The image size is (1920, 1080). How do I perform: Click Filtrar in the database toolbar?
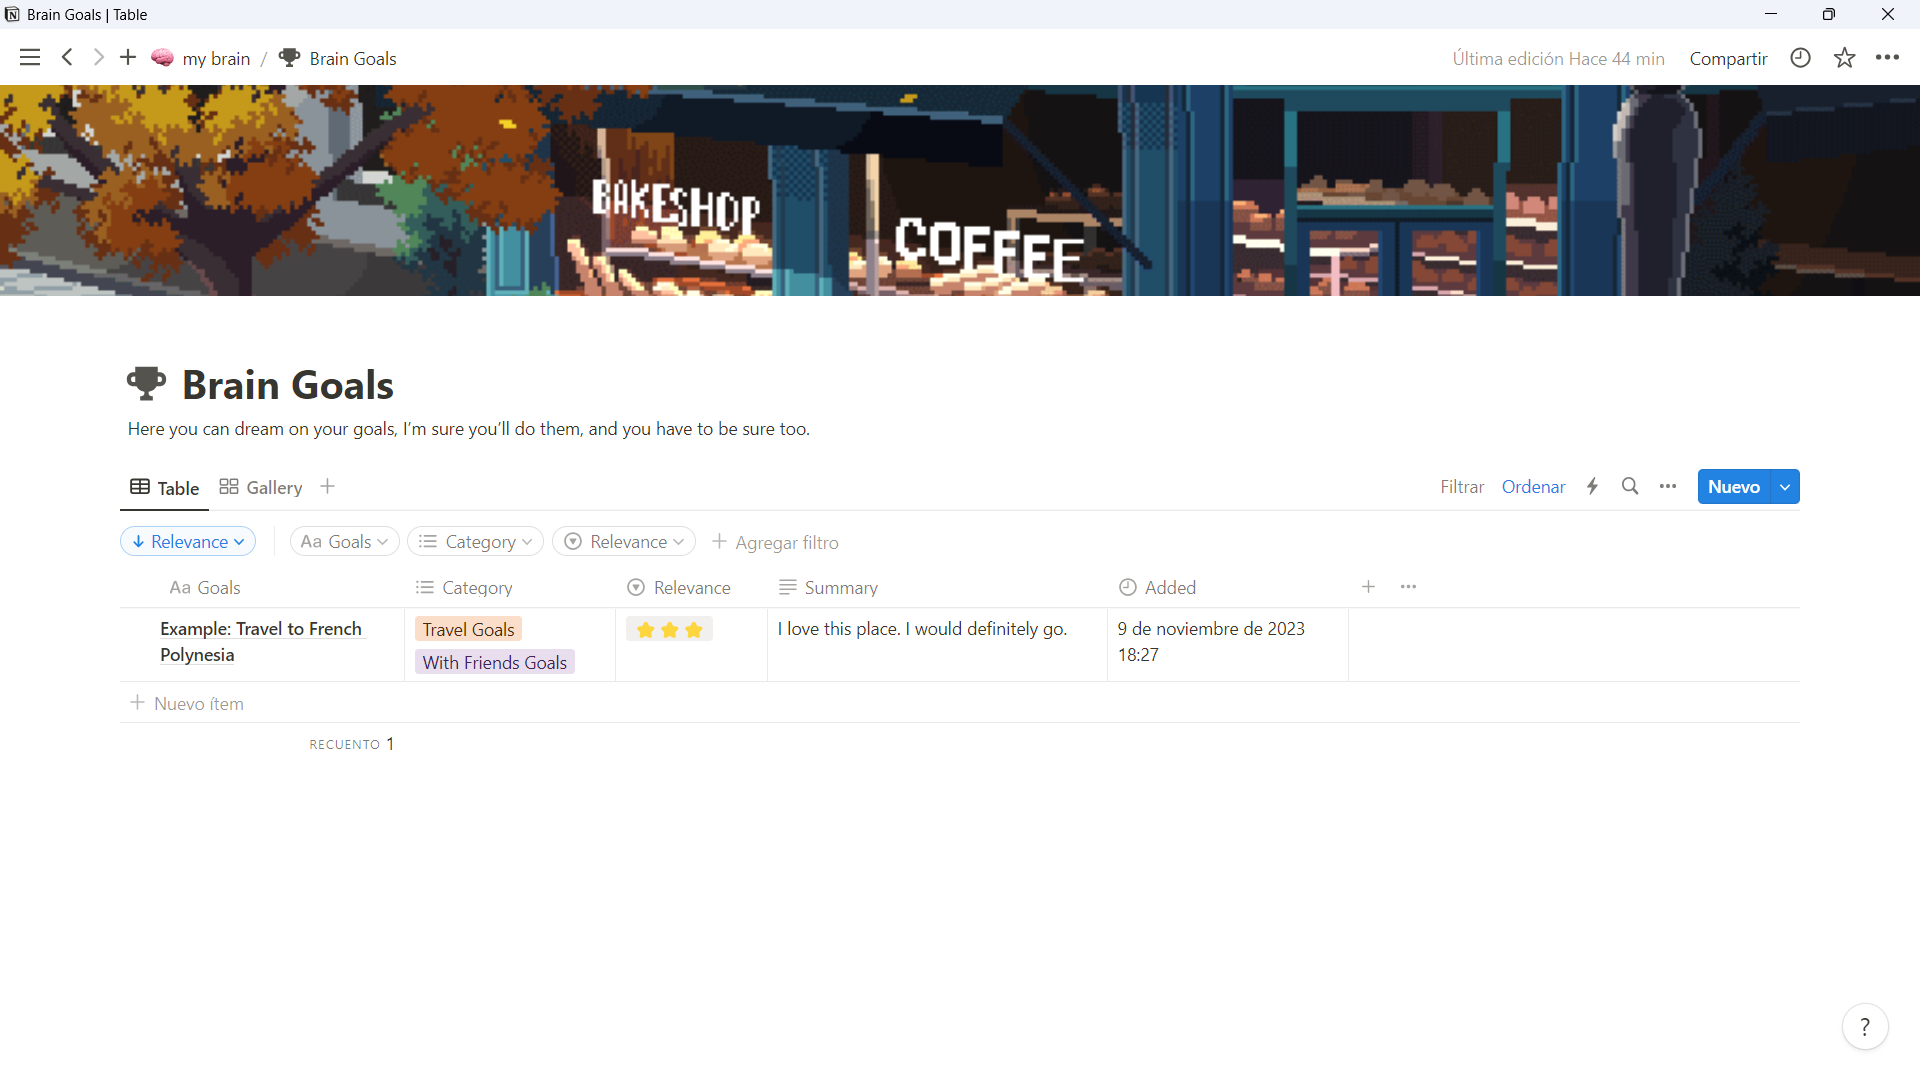coord(1461,487)
